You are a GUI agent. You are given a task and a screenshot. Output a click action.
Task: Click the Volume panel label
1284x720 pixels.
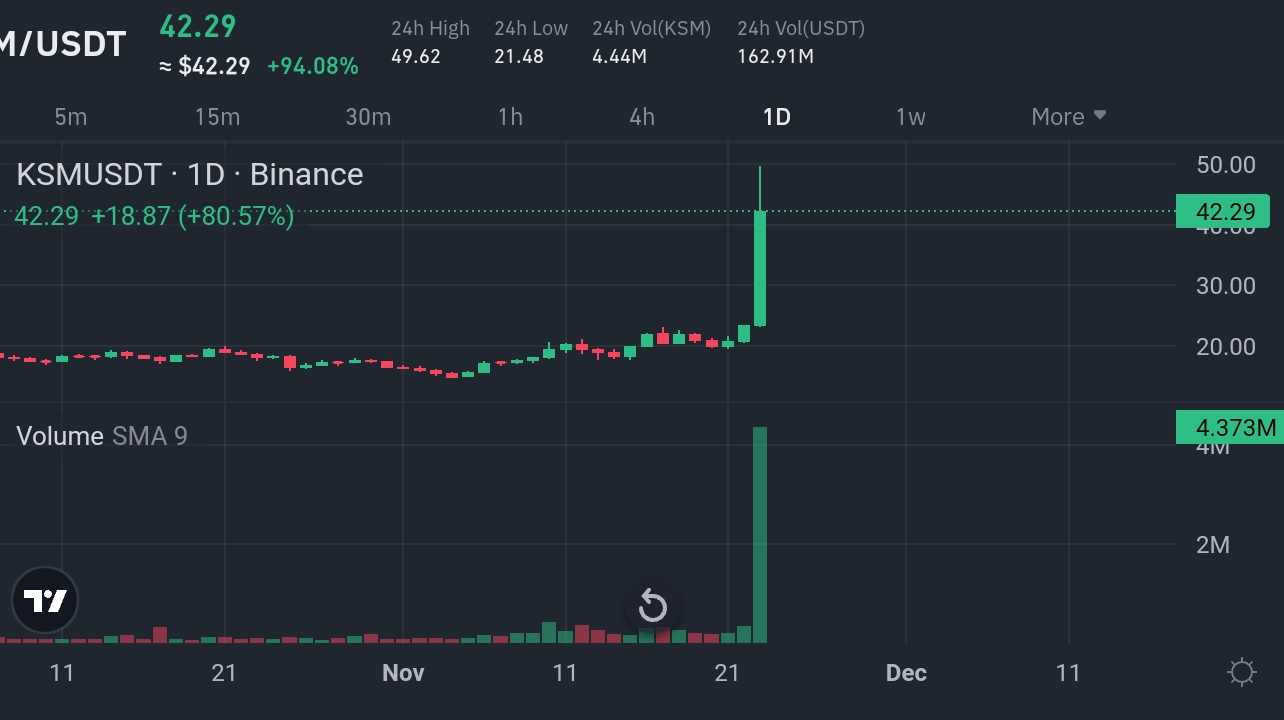[x=60, y=436]
